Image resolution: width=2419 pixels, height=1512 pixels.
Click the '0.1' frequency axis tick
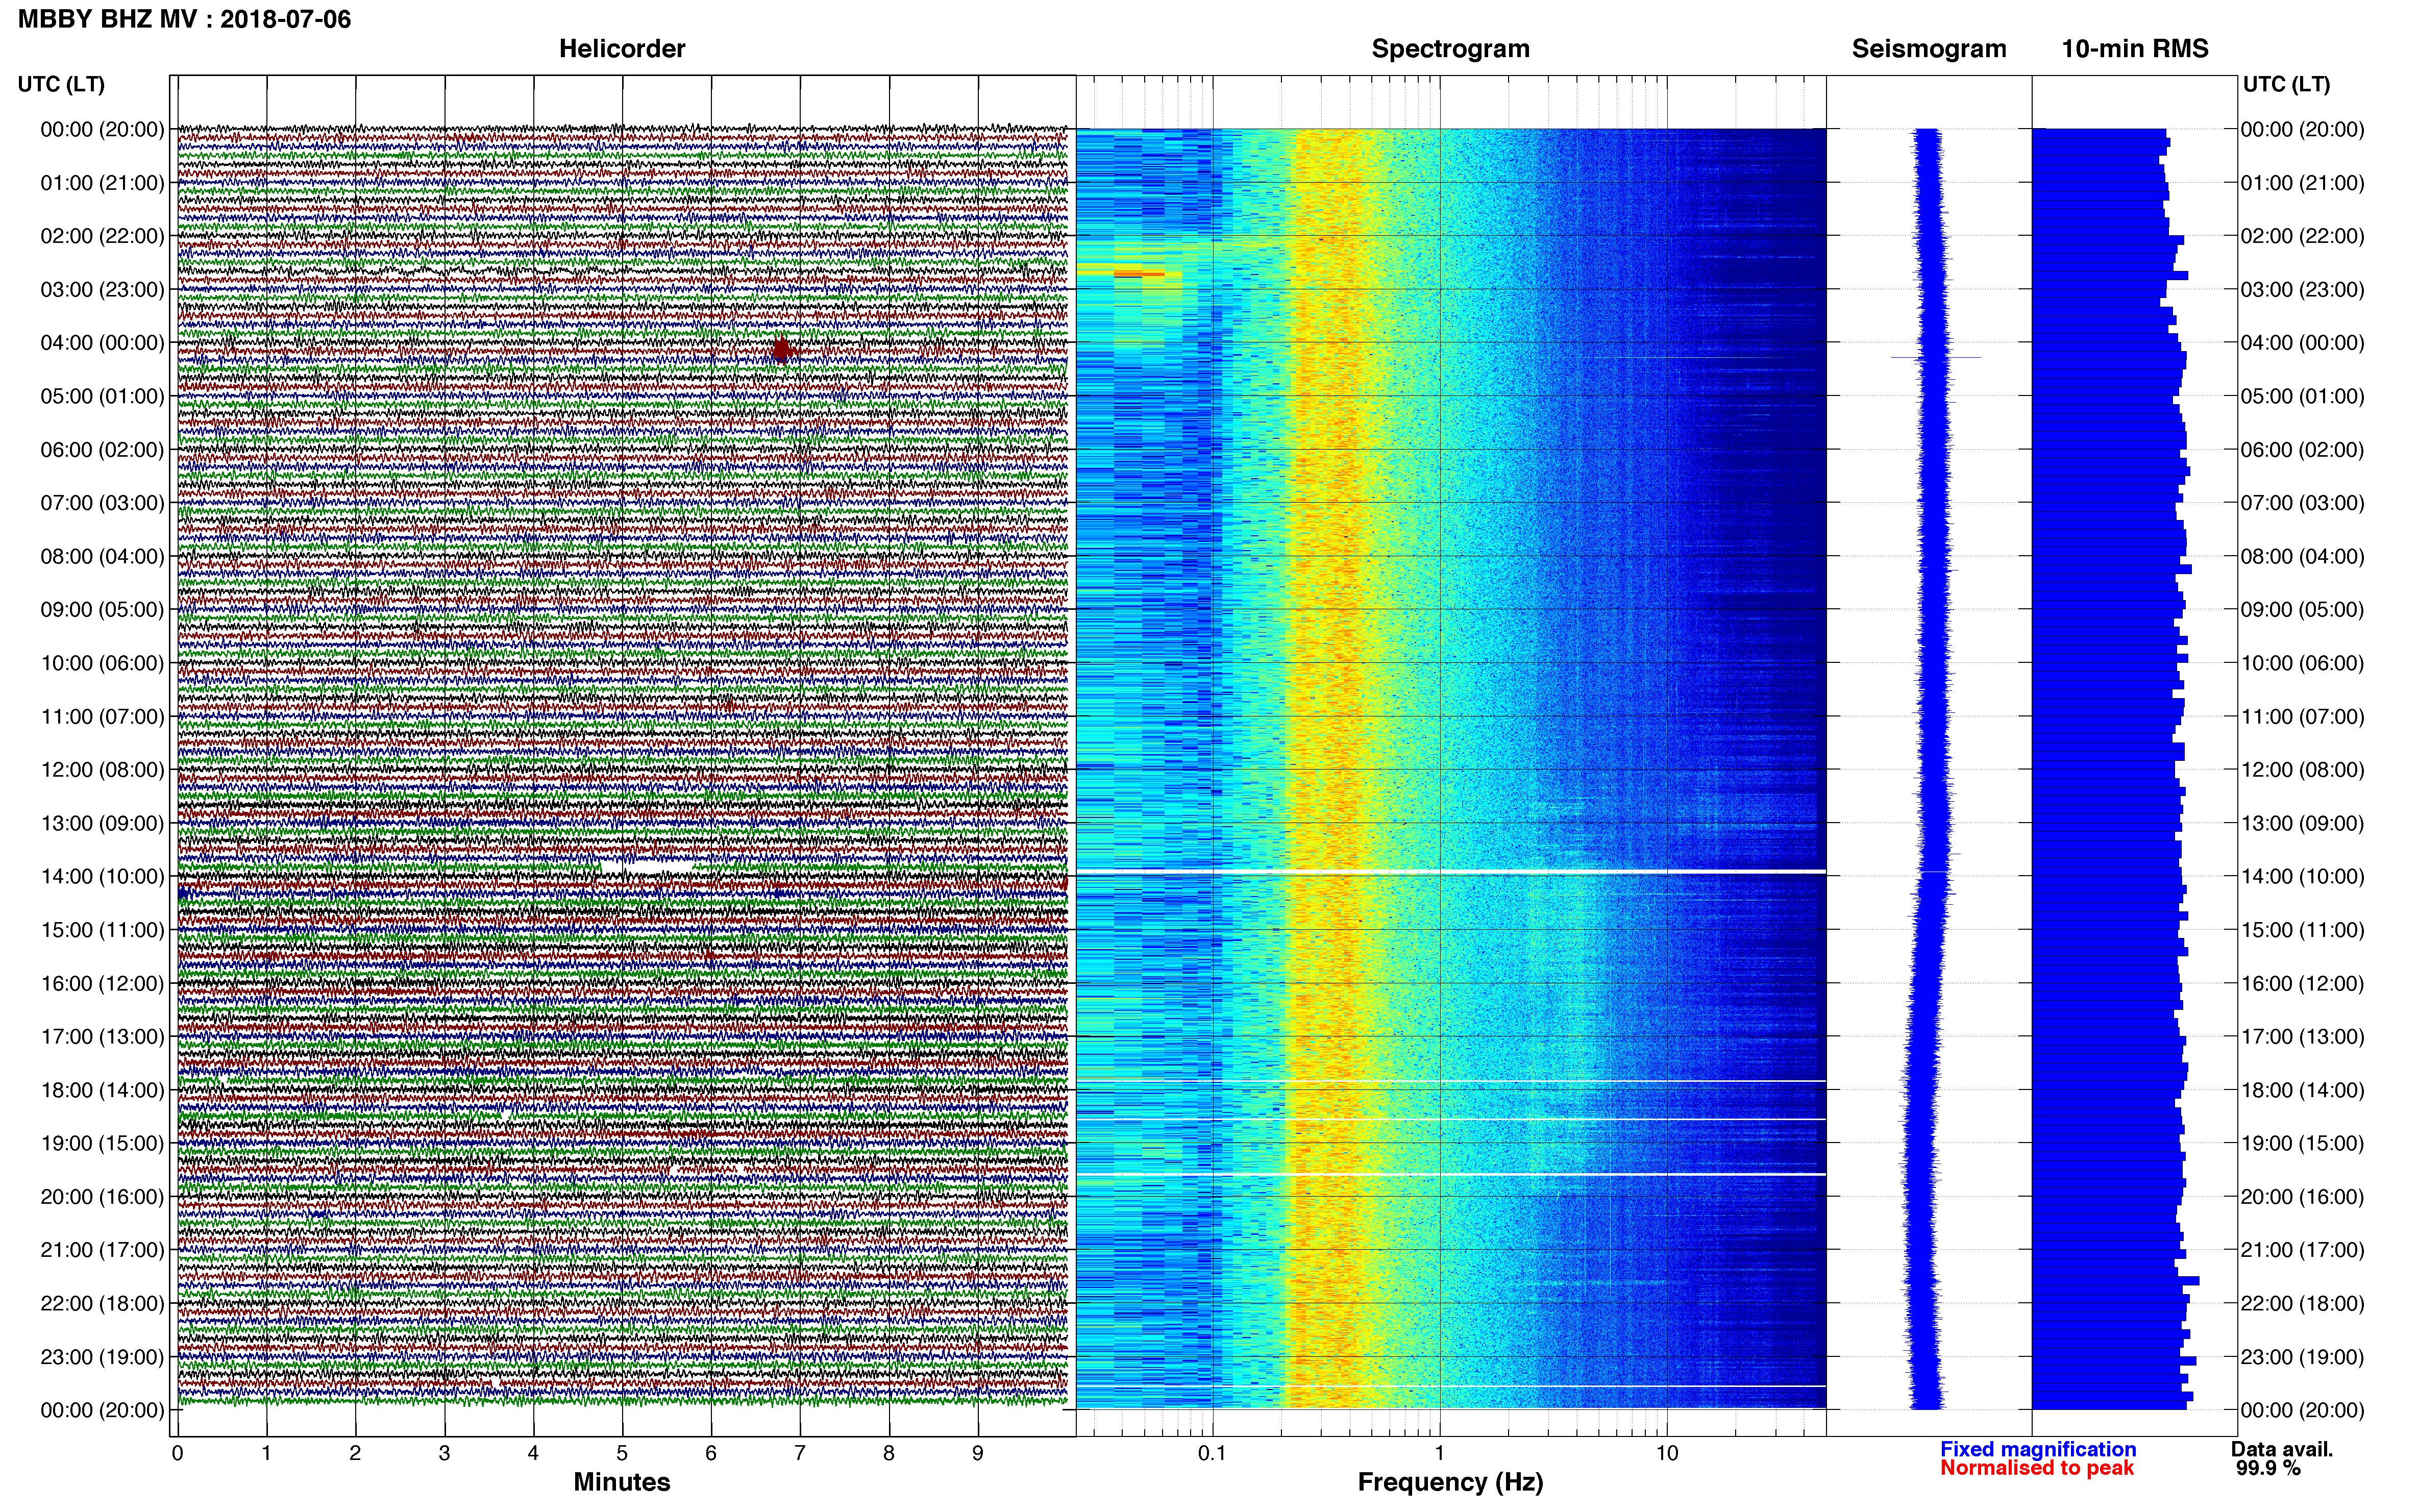[x=1212, y=1453]
